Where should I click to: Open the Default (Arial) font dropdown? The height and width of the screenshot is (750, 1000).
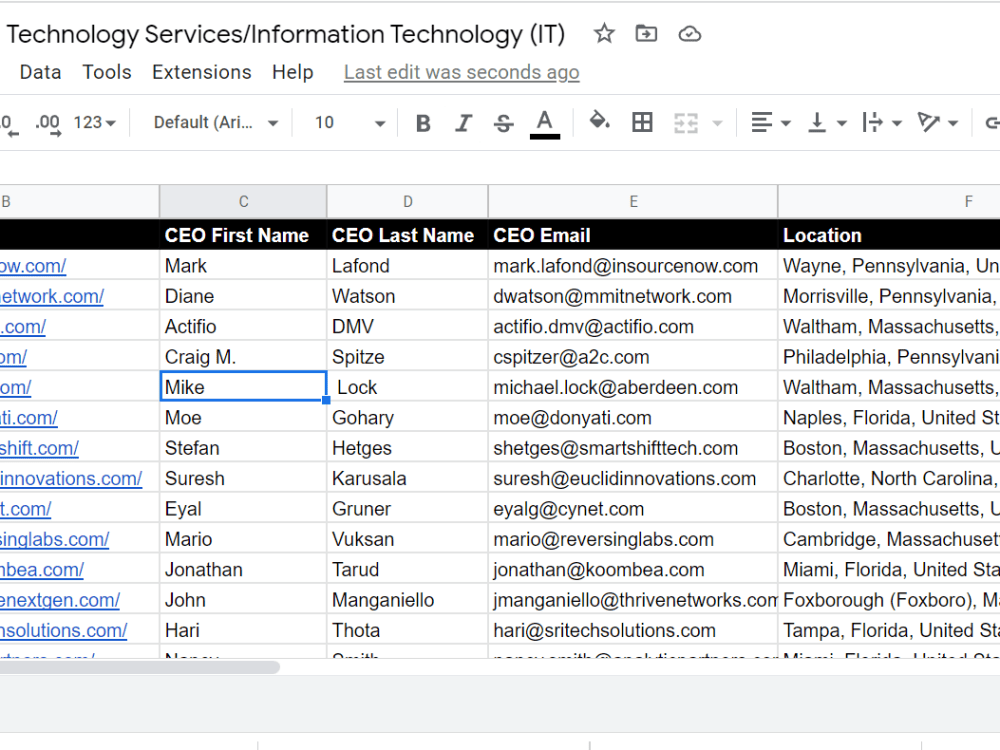click(216, 122)
